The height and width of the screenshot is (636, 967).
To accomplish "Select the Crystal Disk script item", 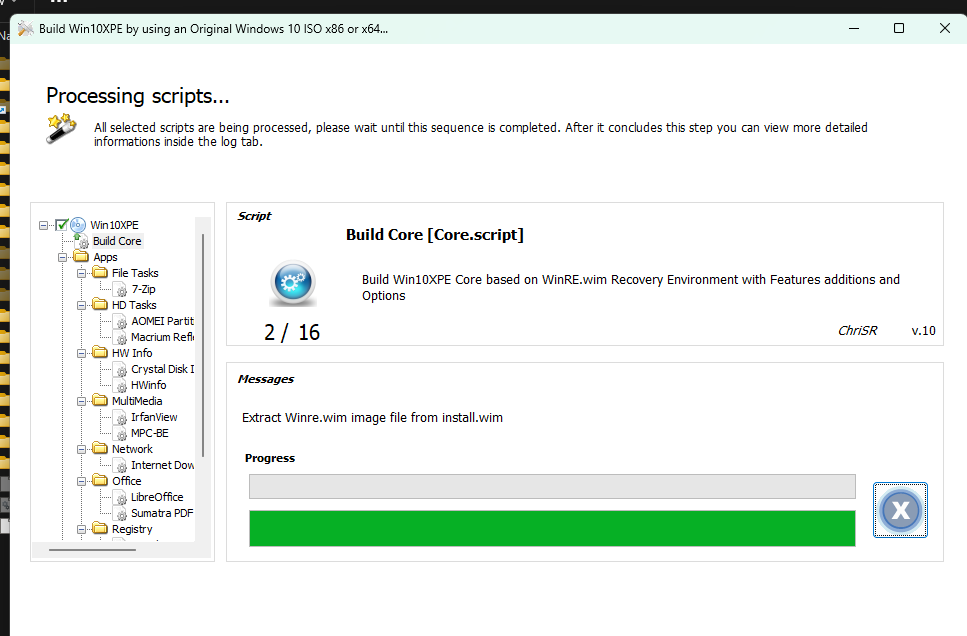I will pyautogui.click(x=162, y=369).
